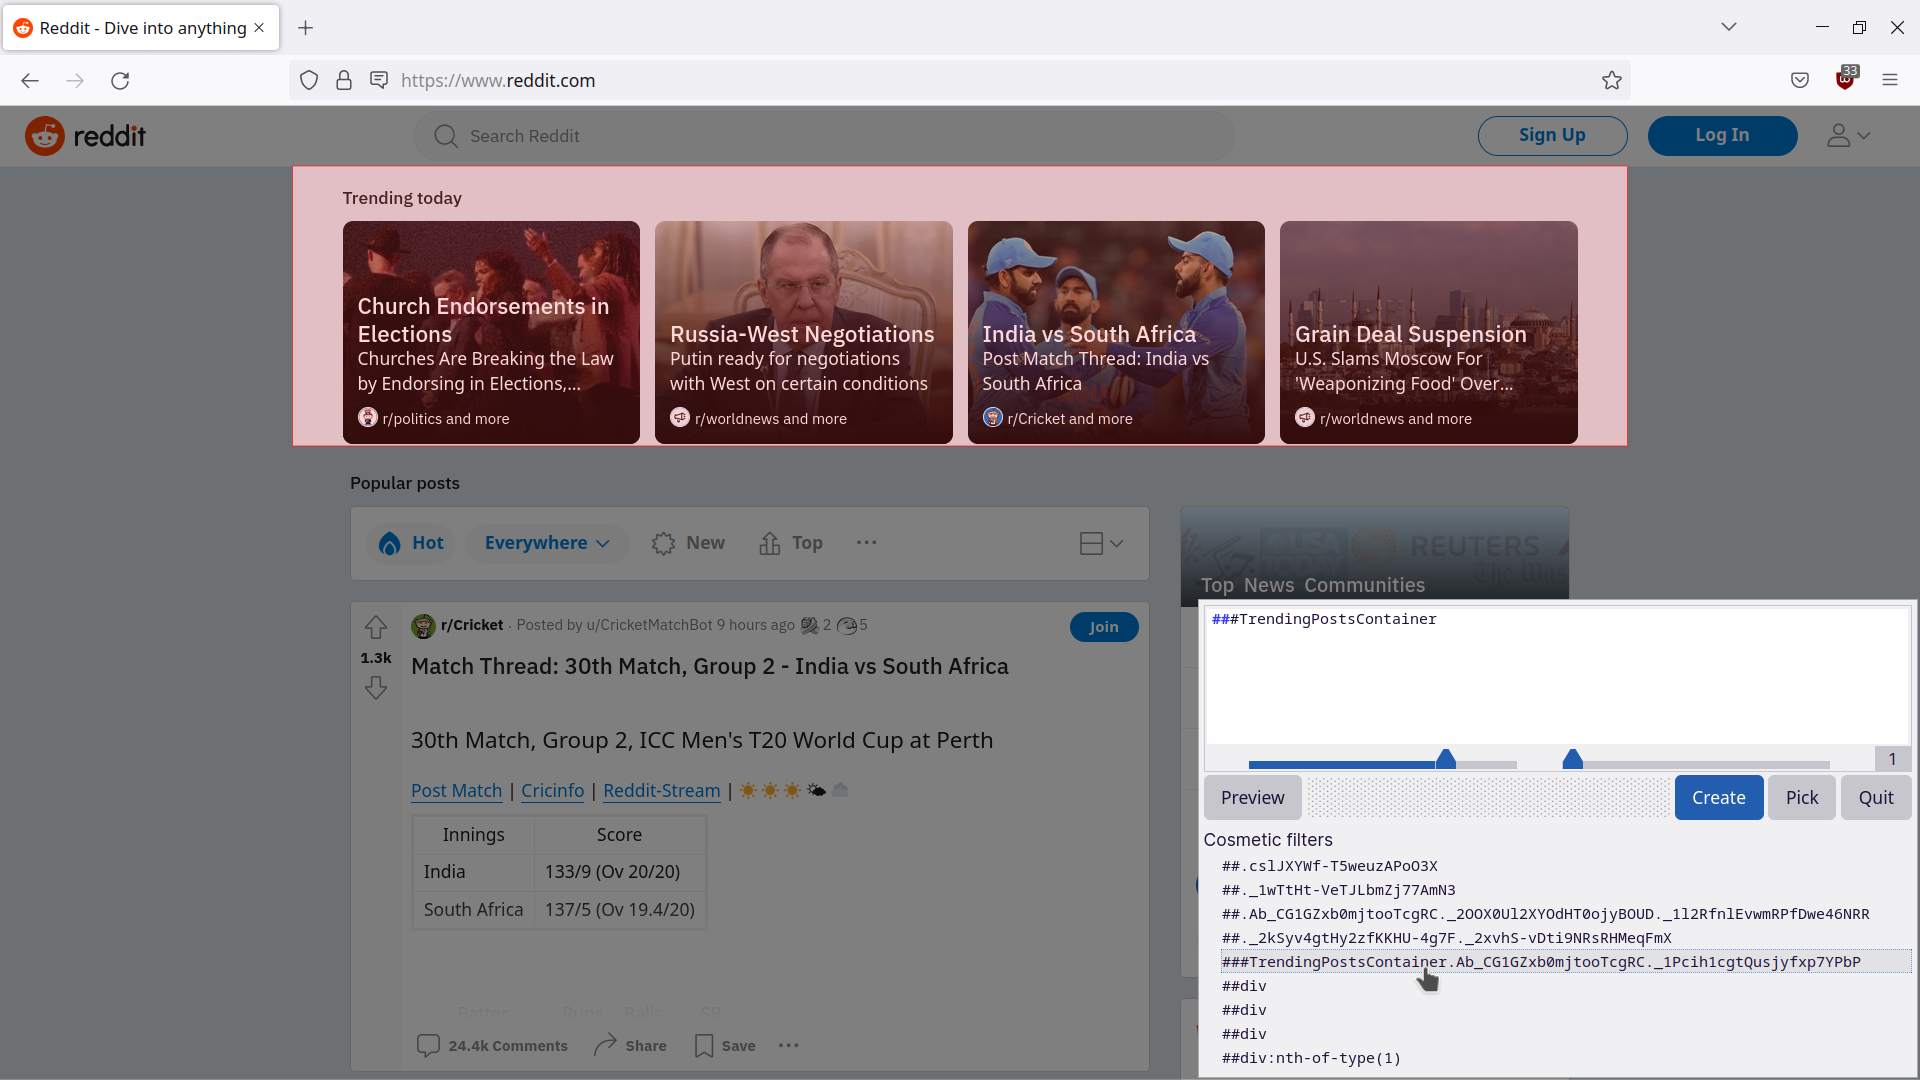Click Create in the element picker
The width and height of the screenshot is (1920, 1080).
click(x=1718, y=798)
